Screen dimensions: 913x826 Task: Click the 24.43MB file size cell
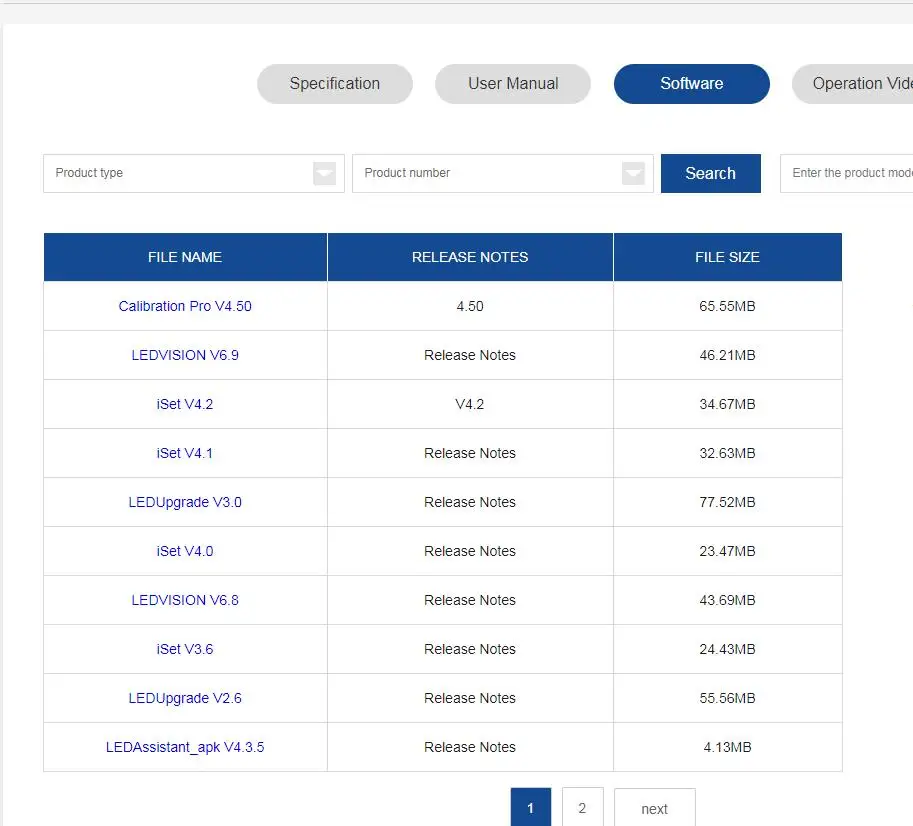[x=727, y=649]
